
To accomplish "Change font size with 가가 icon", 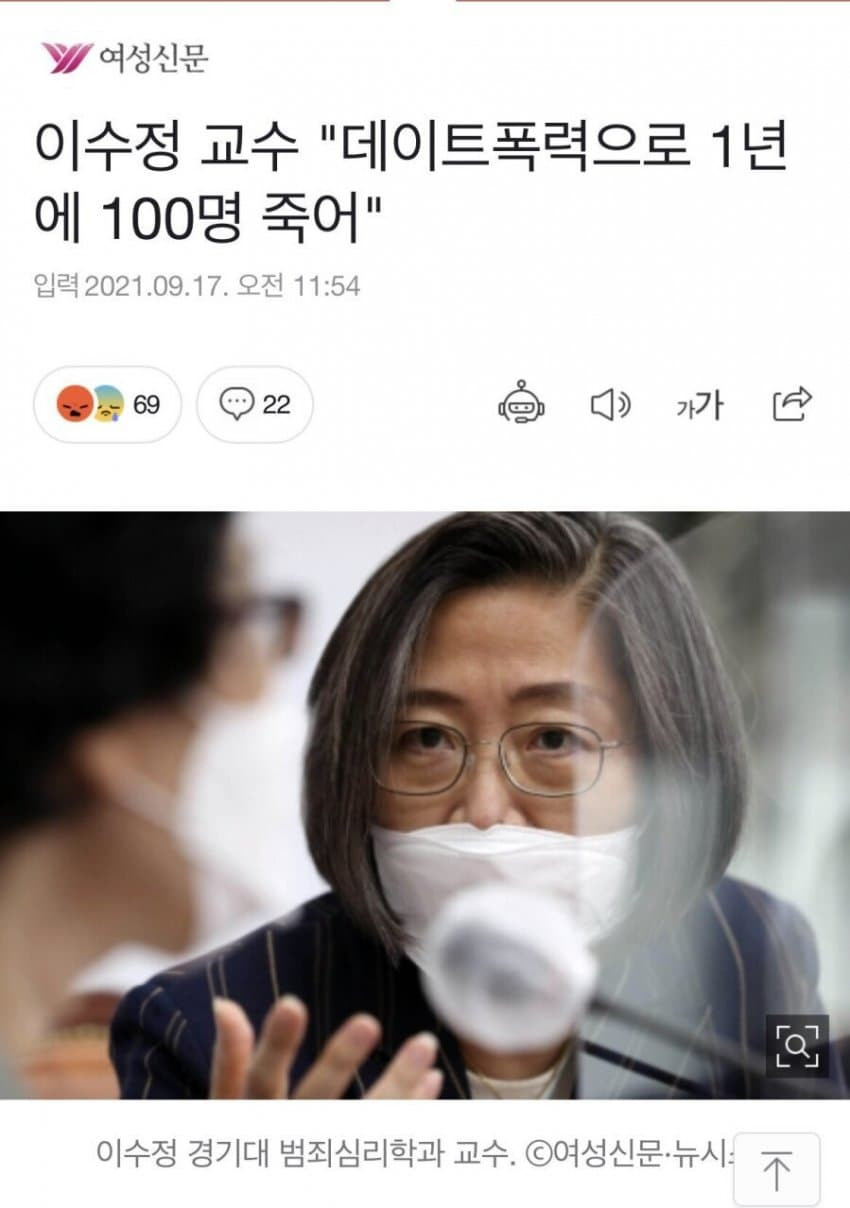I will (699, 405).
